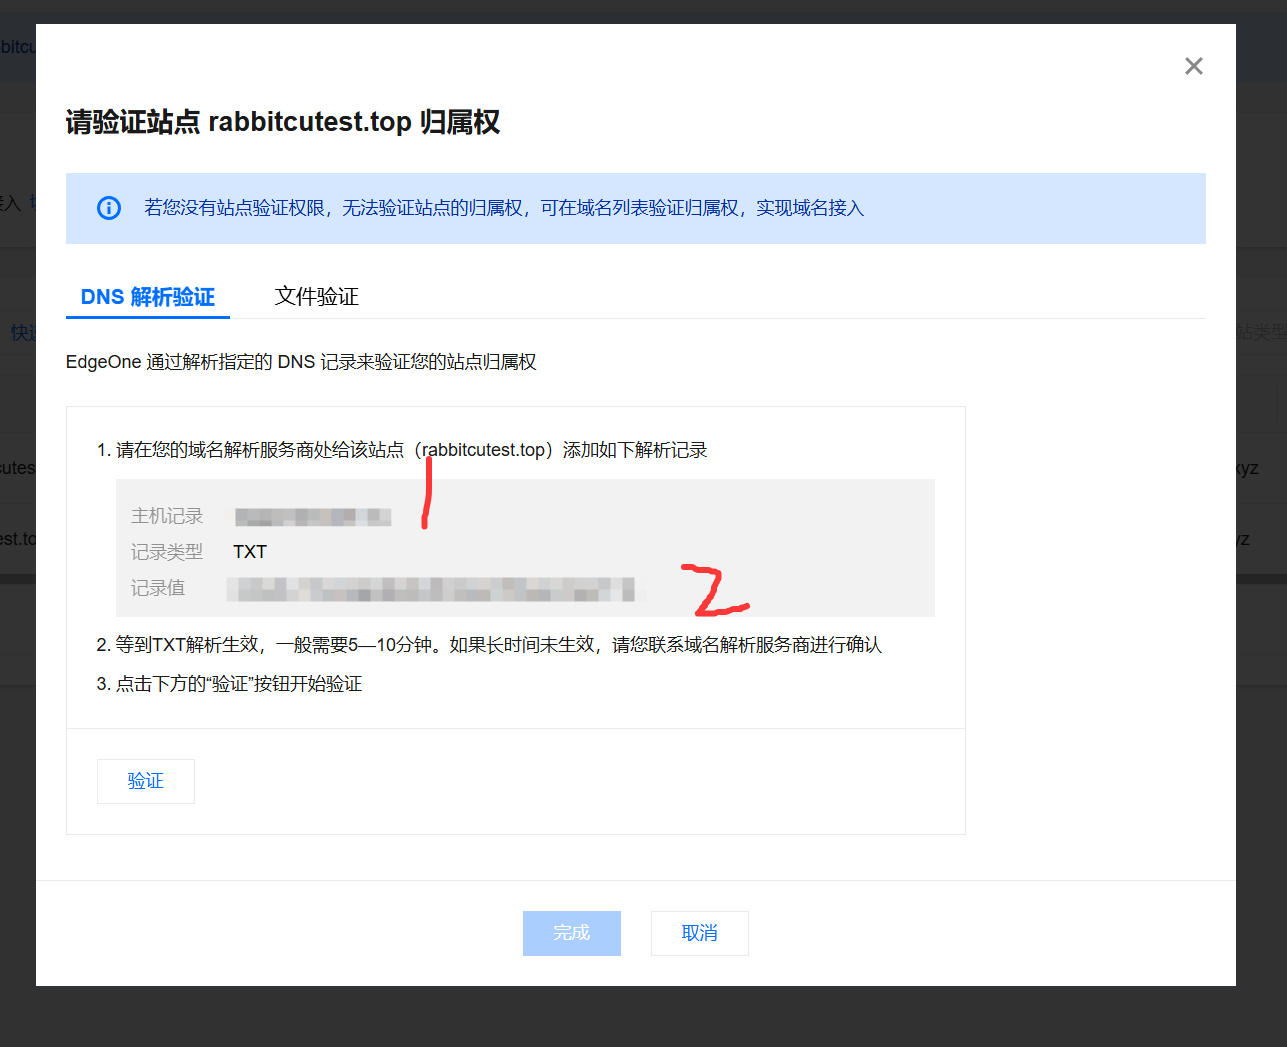Close the site ownership verification dialog
This screenshot has height=1047, width=1287.
[1193, 66]
